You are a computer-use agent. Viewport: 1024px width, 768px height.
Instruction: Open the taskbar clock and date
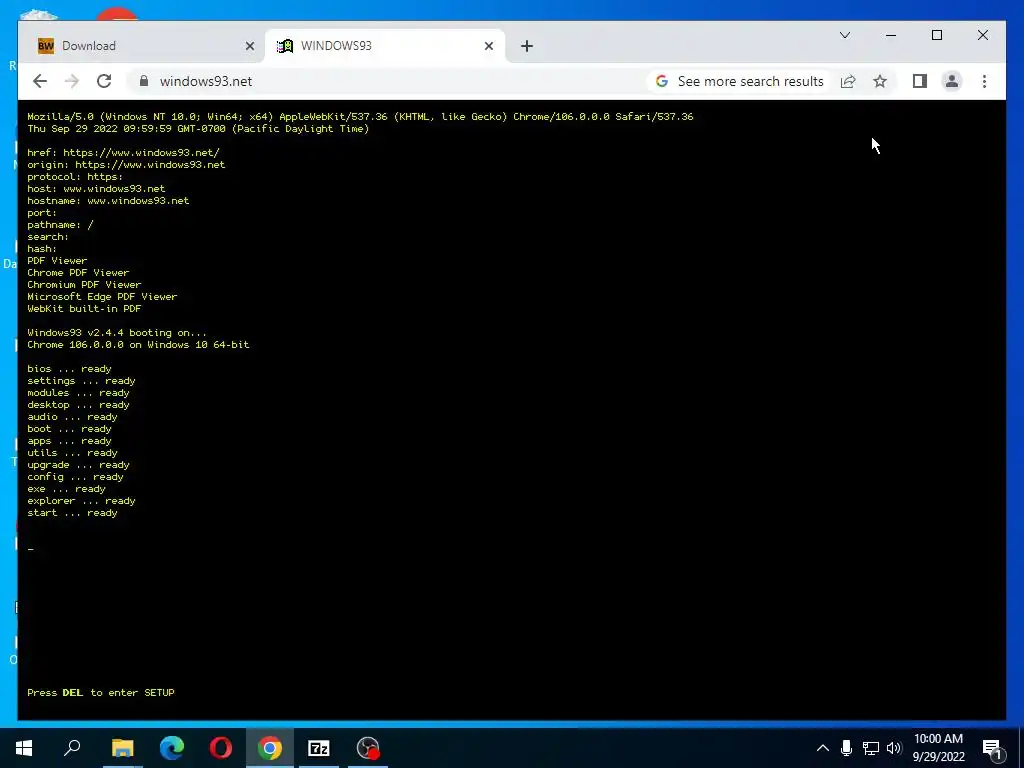point(938,748)
